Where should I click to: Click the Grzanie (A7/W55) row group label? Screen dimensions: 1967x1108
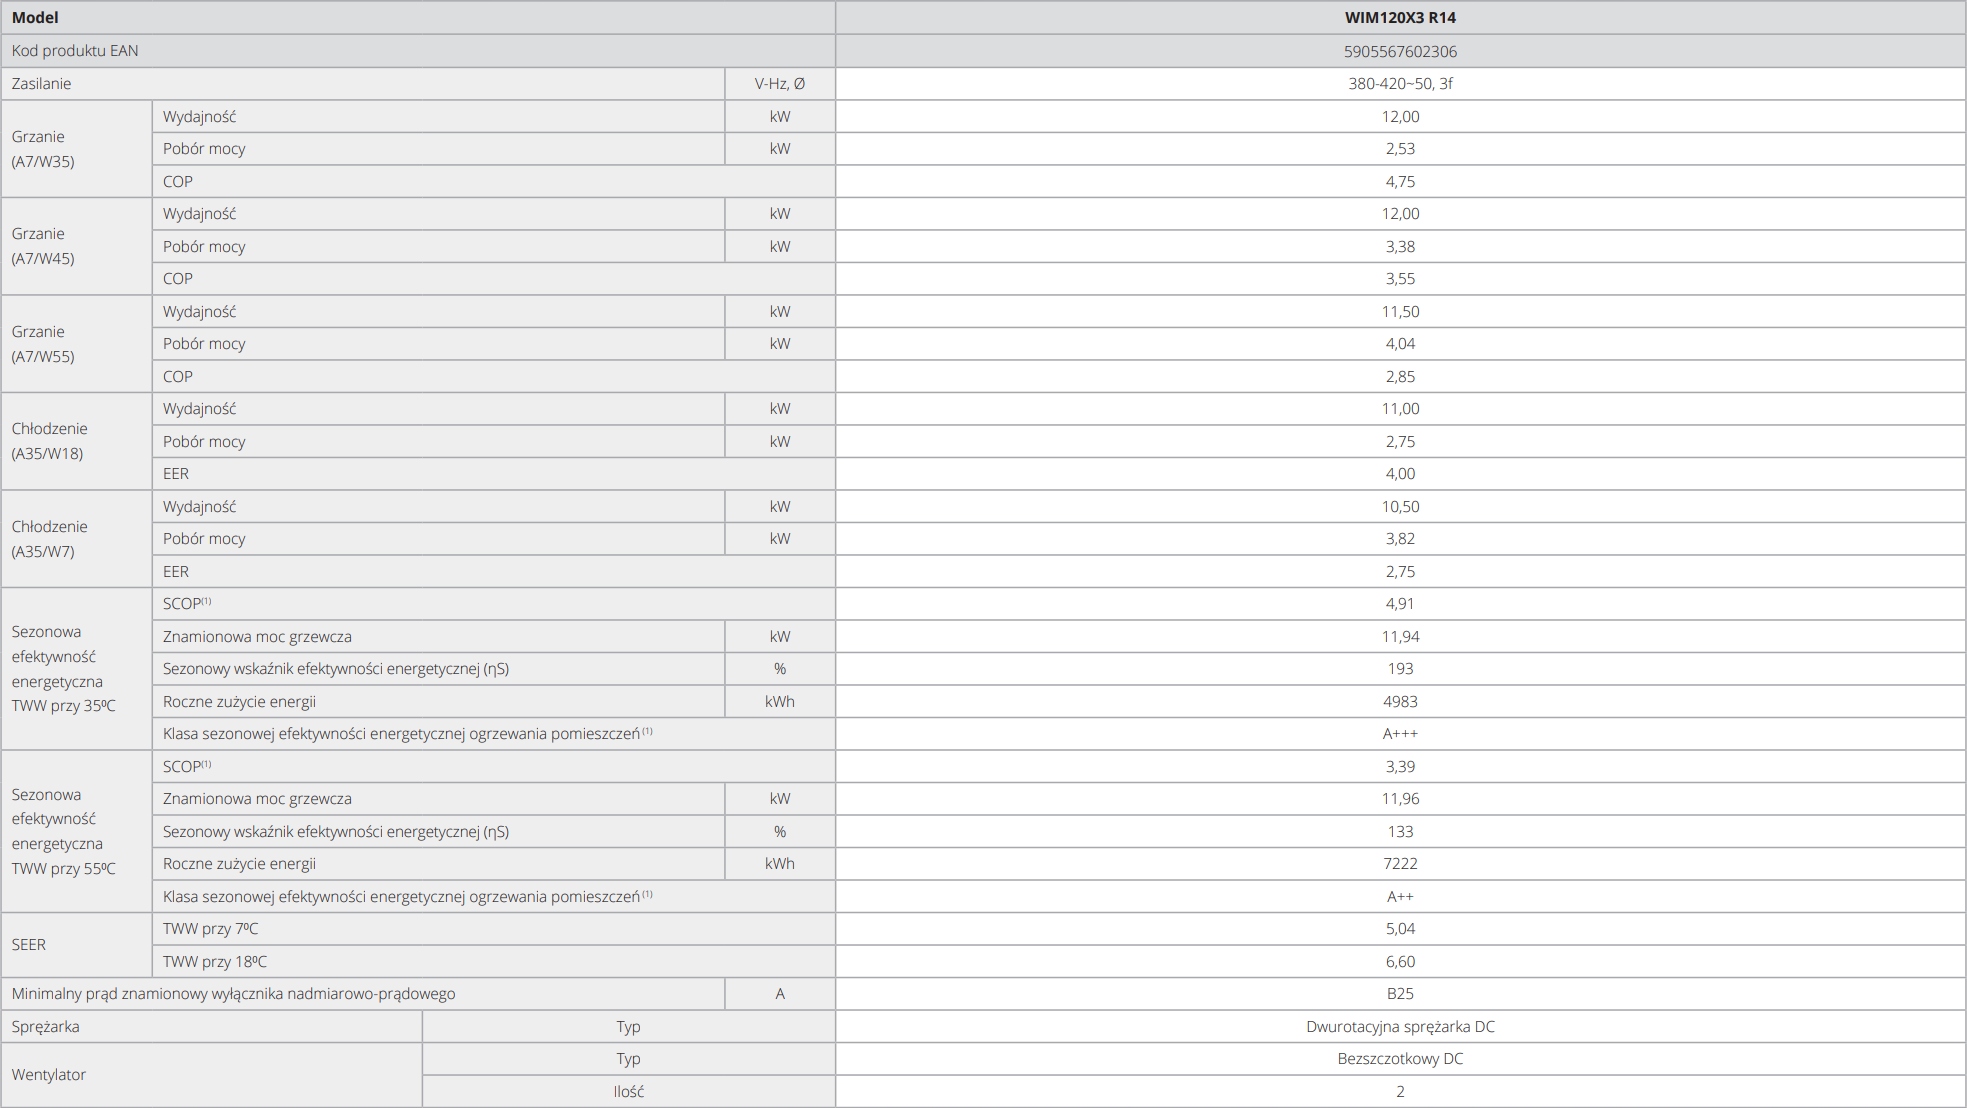pyautogui.click(x=43, y=344)
